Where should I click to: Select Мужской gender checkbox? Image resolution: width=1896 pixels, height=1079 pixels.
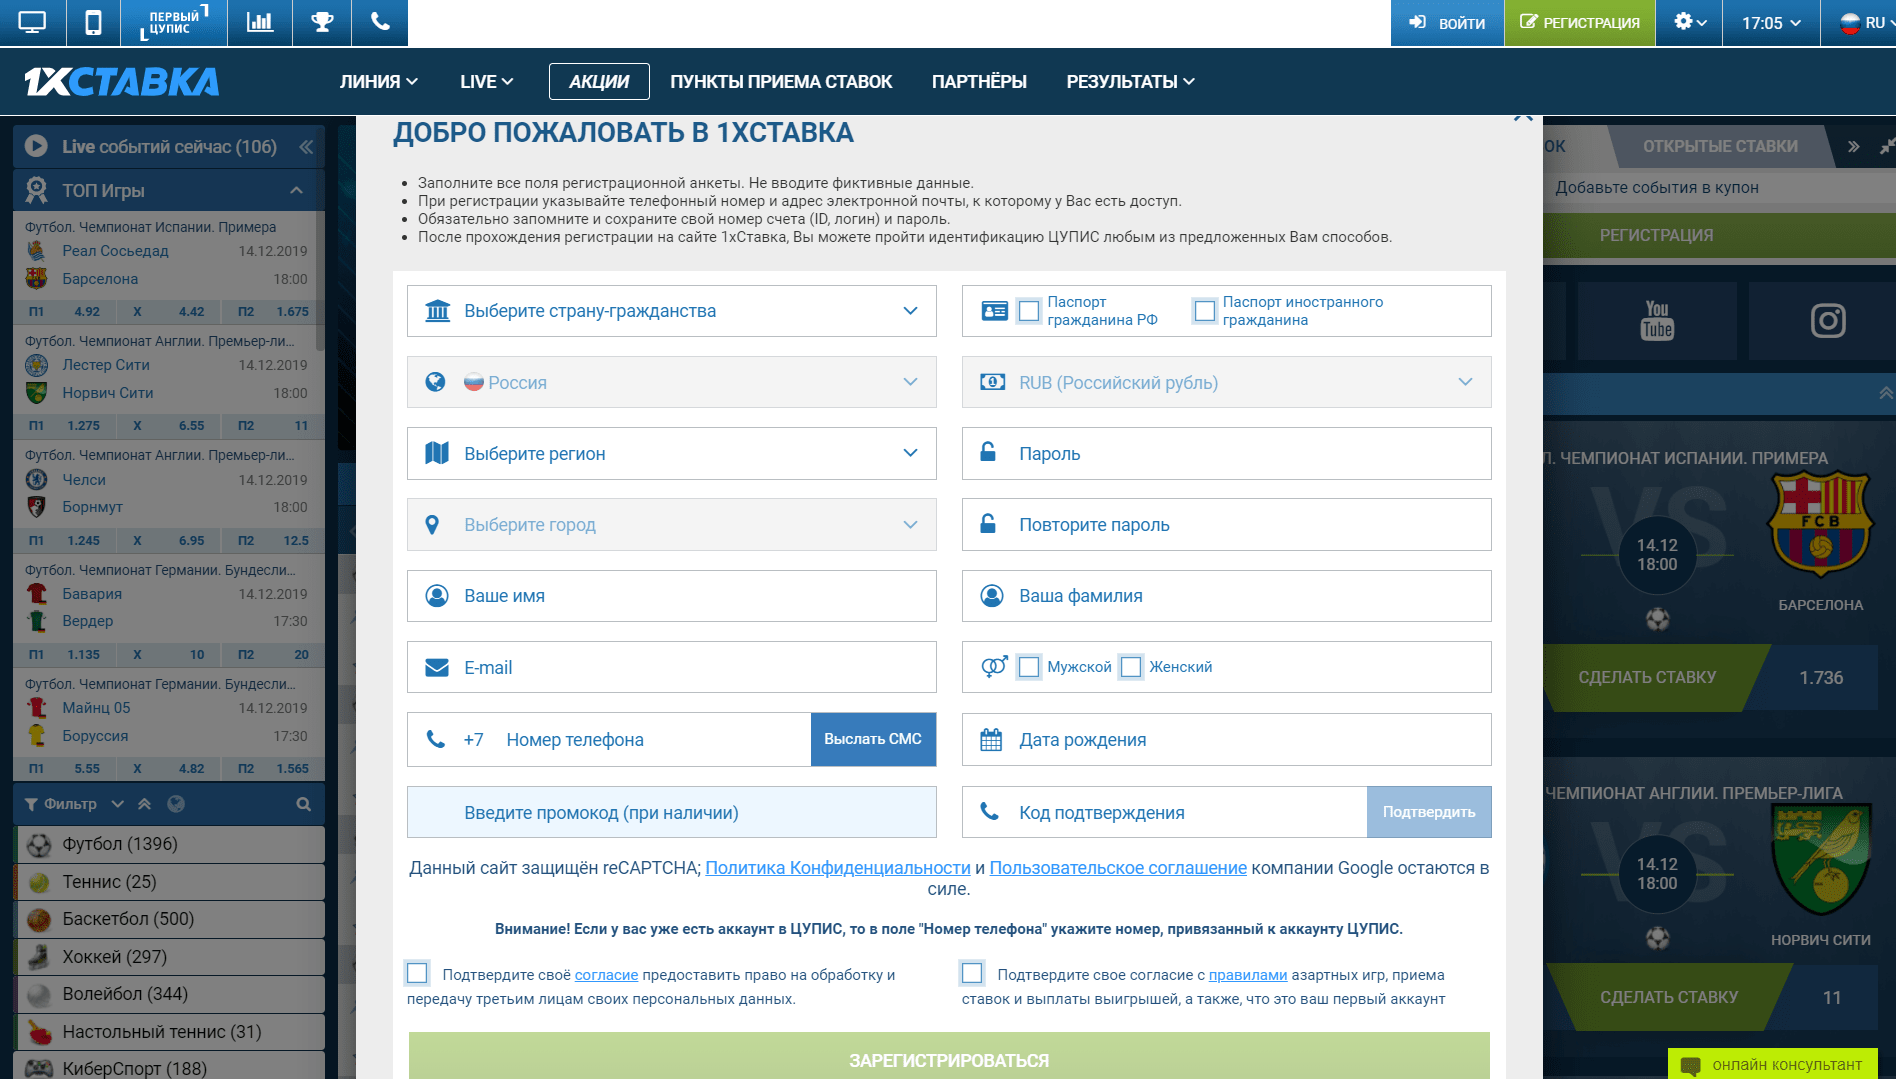(x=1029, y=667)
